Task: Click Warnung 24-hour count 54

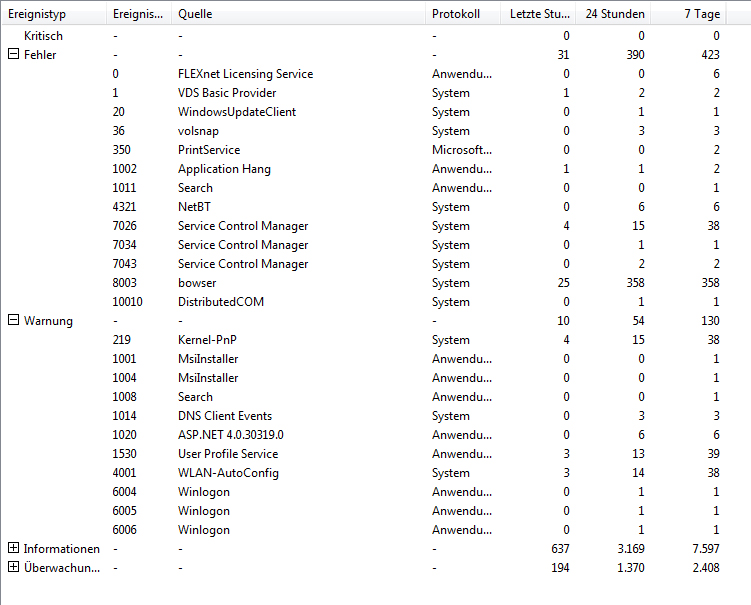Action: (x=638, y=321)
